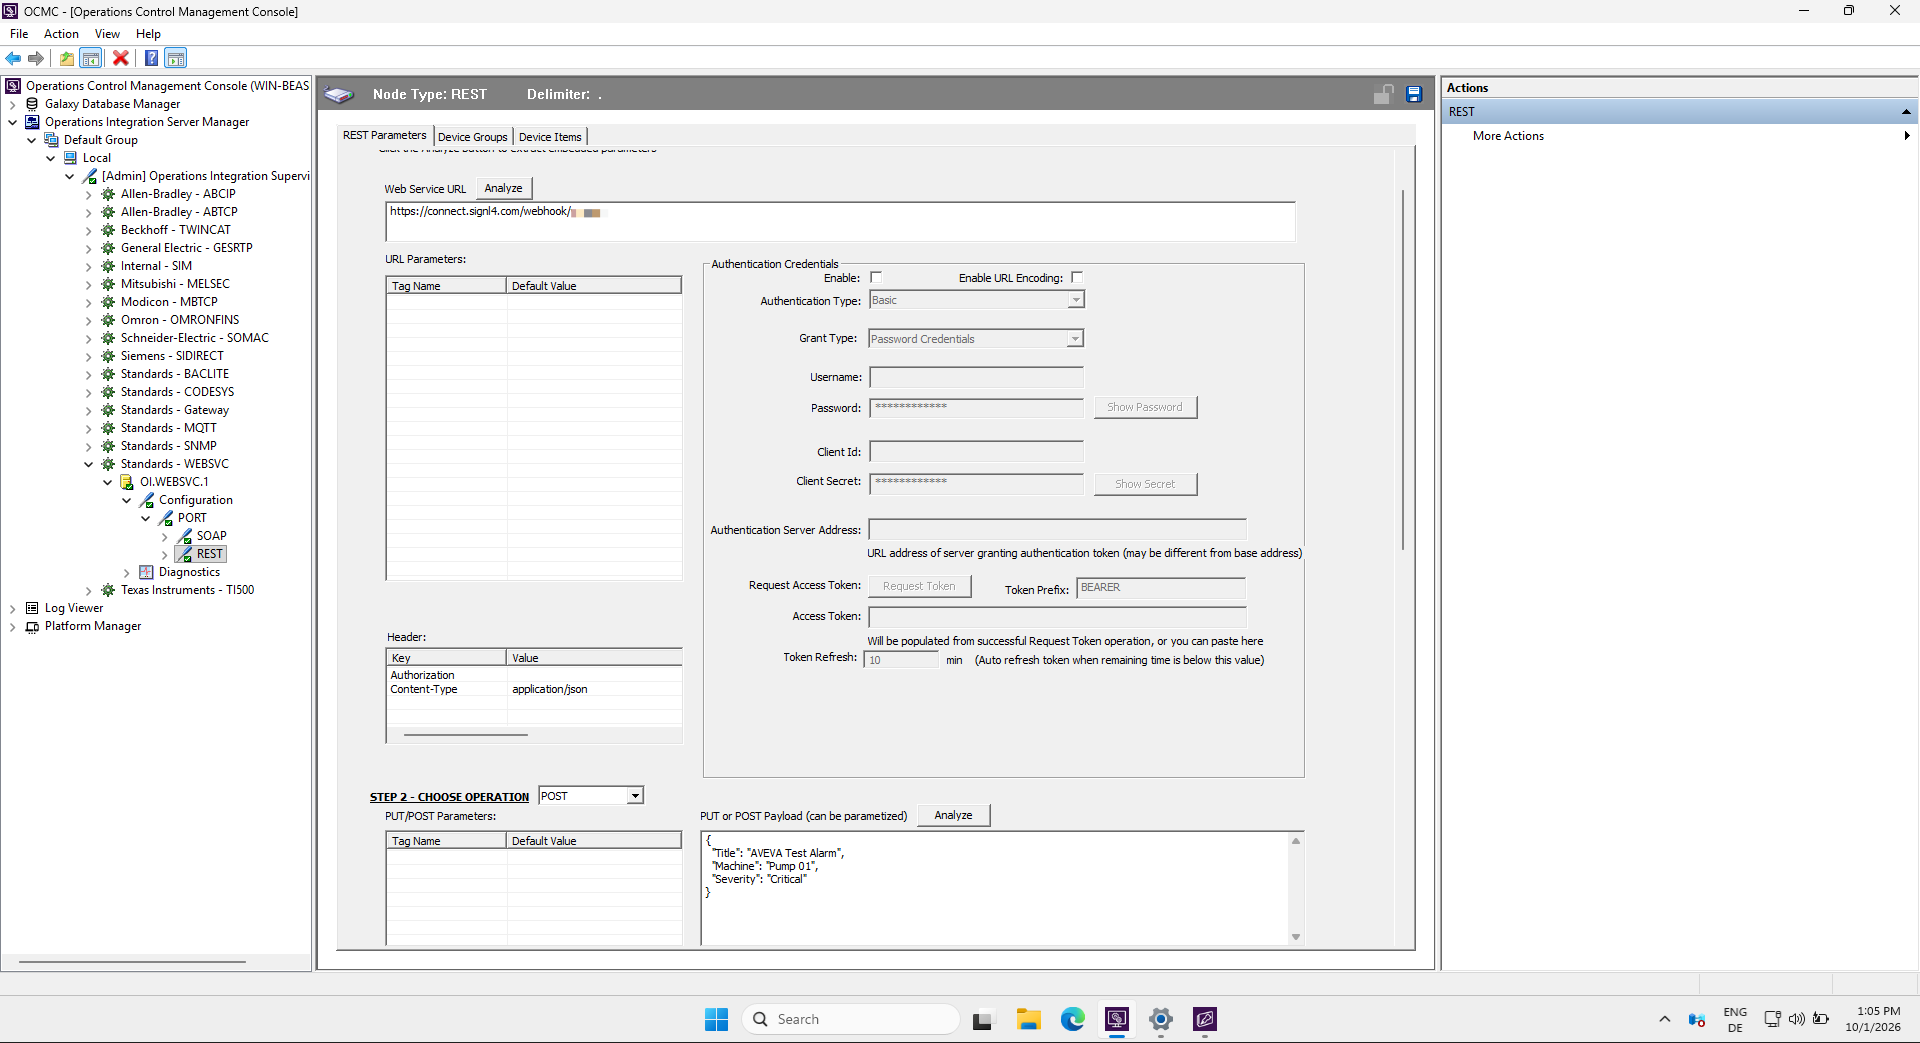Click the padlock icon in Node Type header
The width and height of the screenshot is (1920, 1043).
tap(1384, 94)
